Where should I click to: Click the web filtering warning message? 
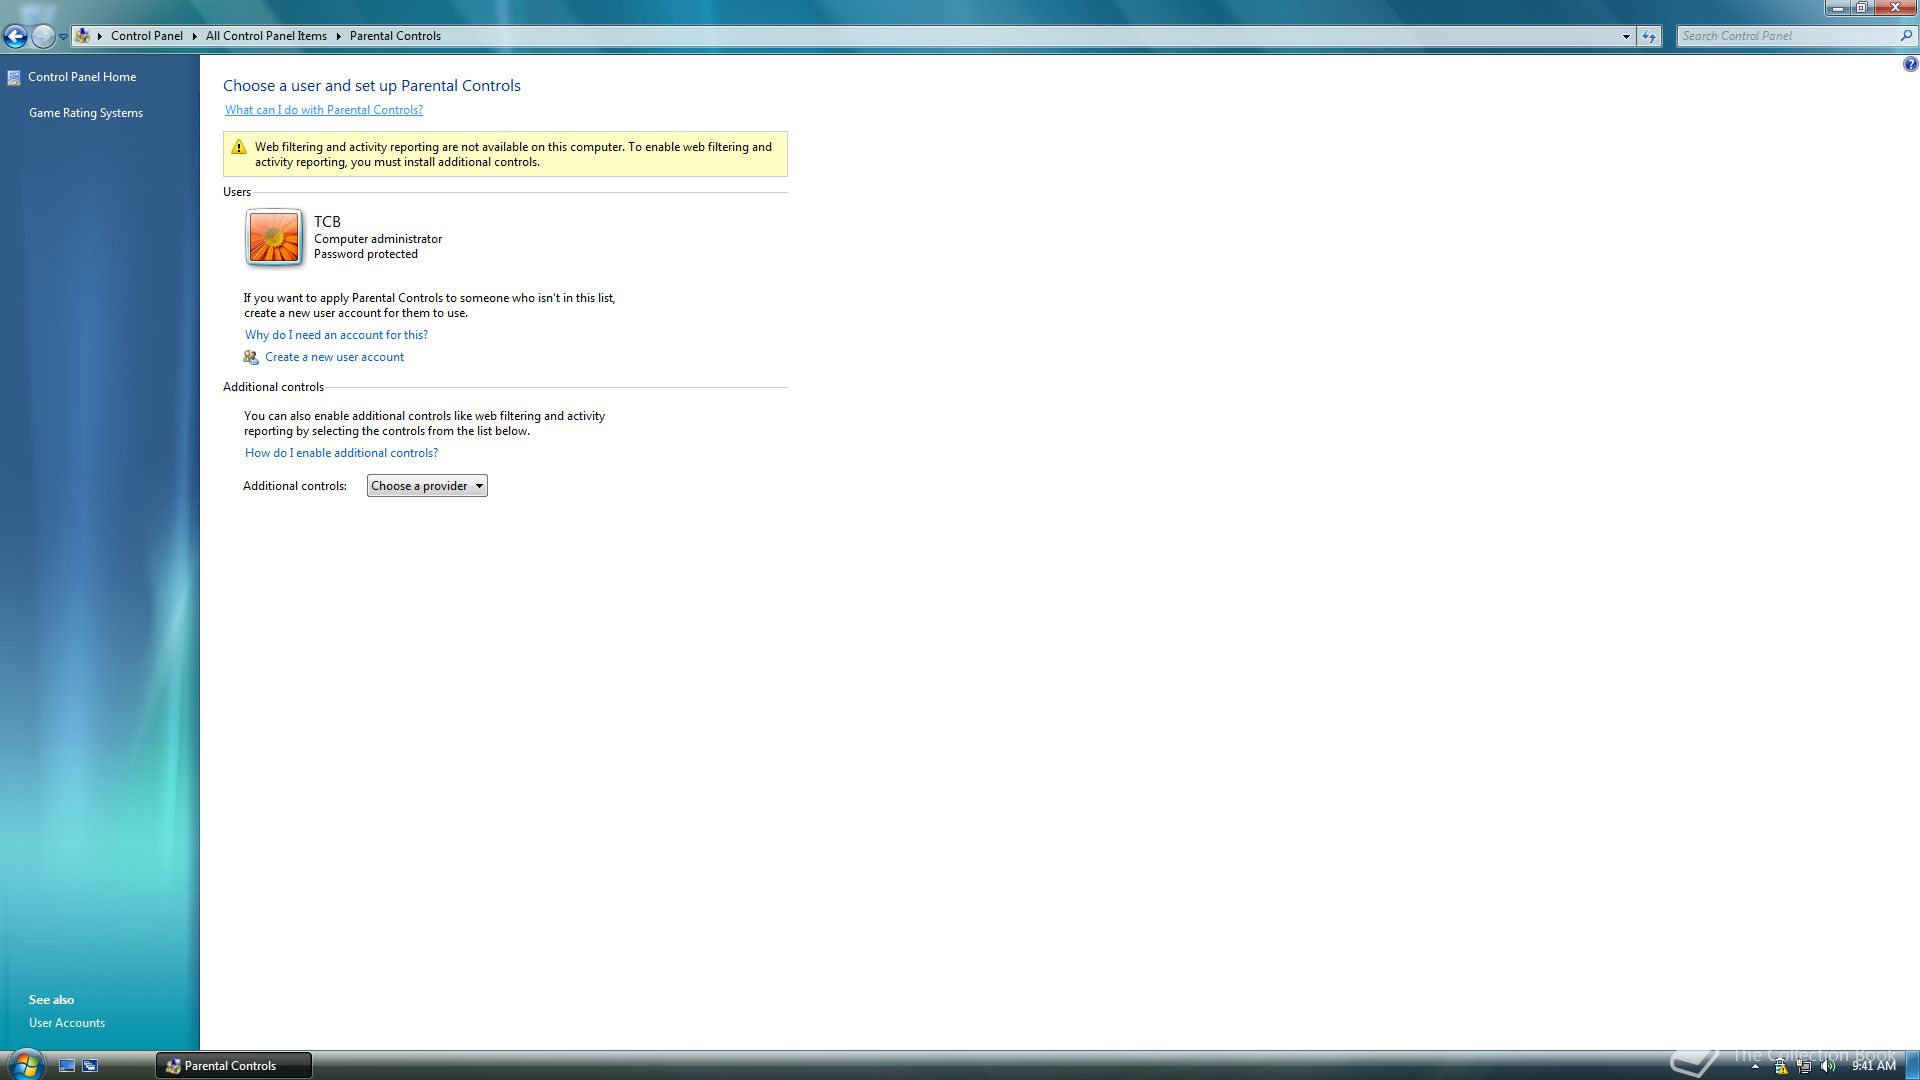pos(513,154)
